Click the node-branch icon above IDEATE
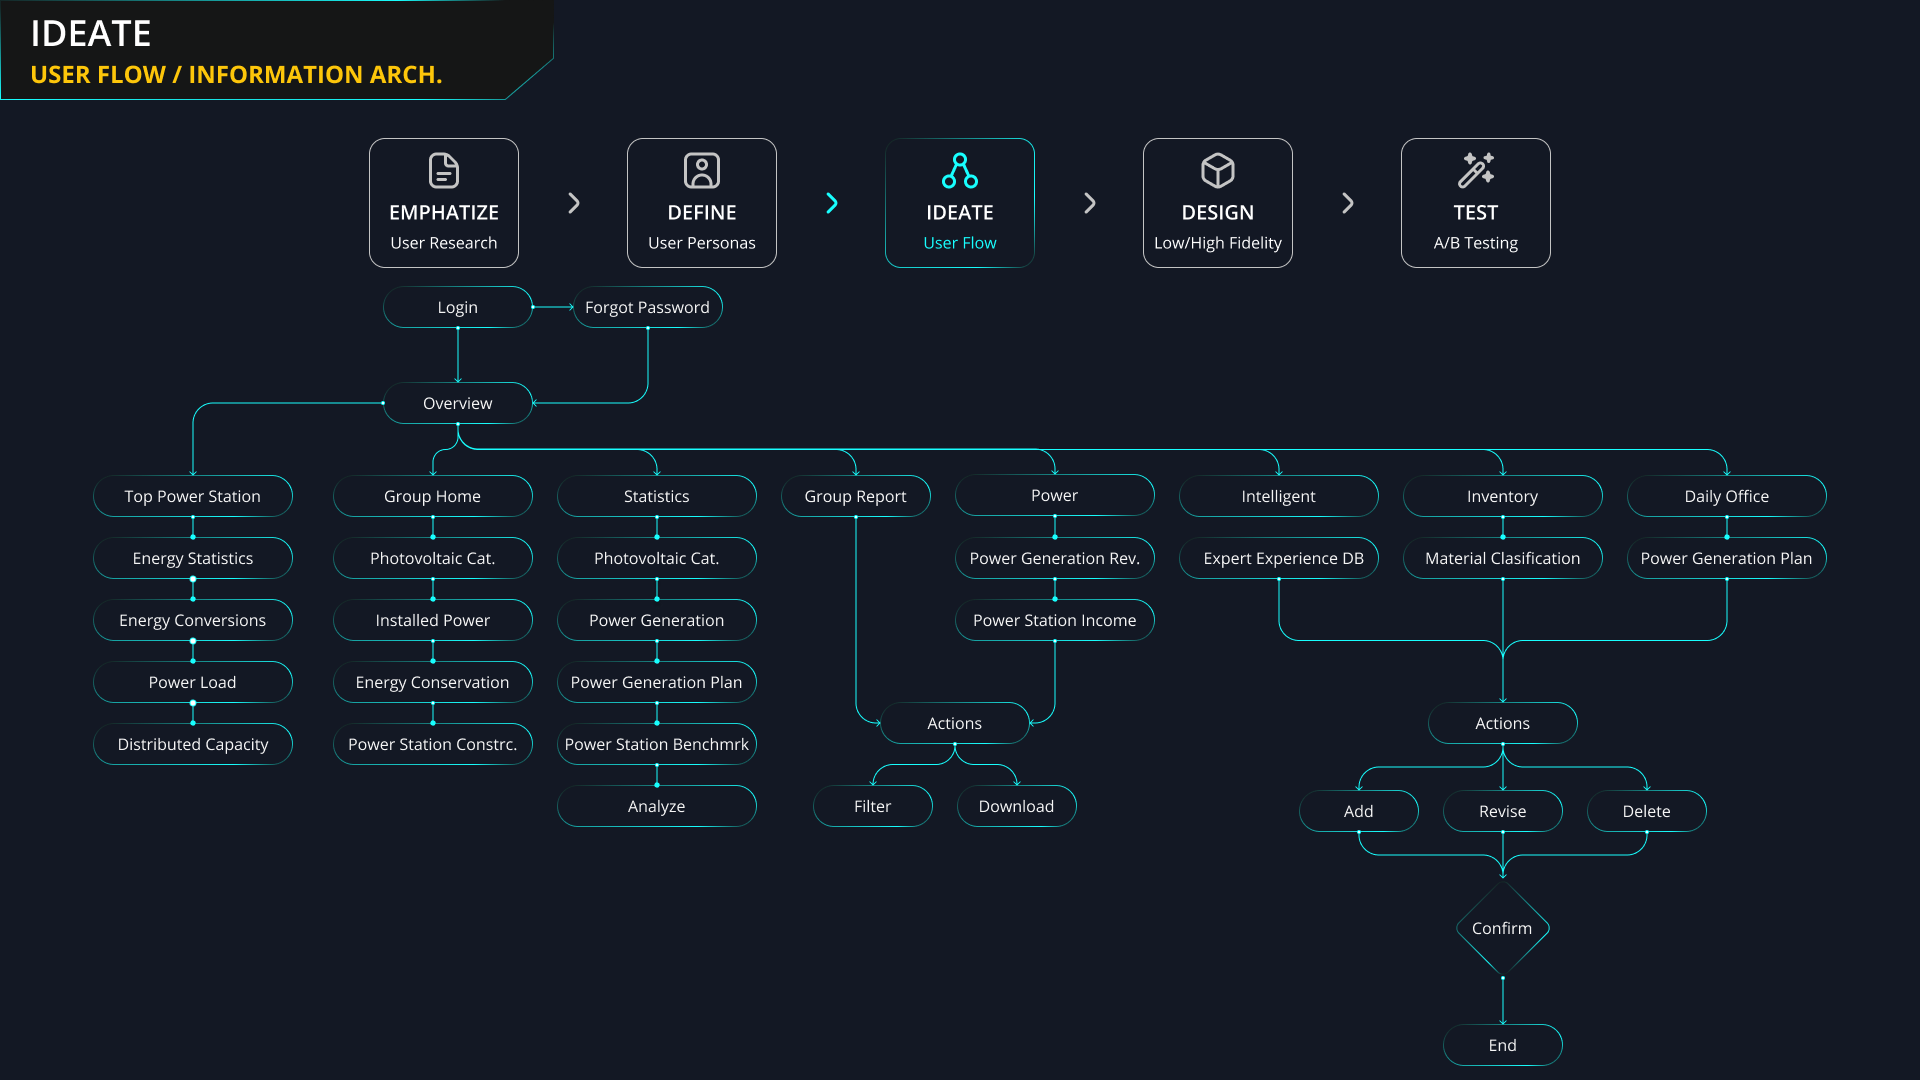Viewport: 1920px width, 1080px height. tap(959, 171)
